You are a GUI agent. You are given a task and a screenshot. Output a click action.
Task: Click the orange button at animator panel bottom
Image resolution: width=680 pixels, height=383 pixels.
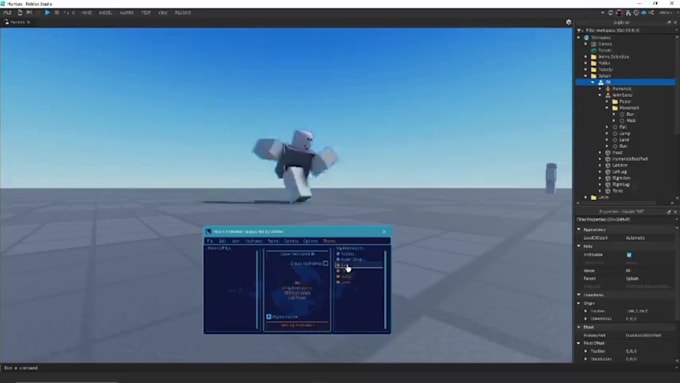(297, 325)
